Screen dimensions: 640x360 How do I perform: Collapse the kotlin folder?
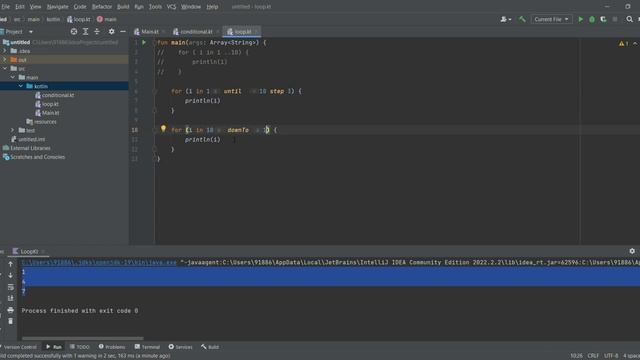[20, 86]
